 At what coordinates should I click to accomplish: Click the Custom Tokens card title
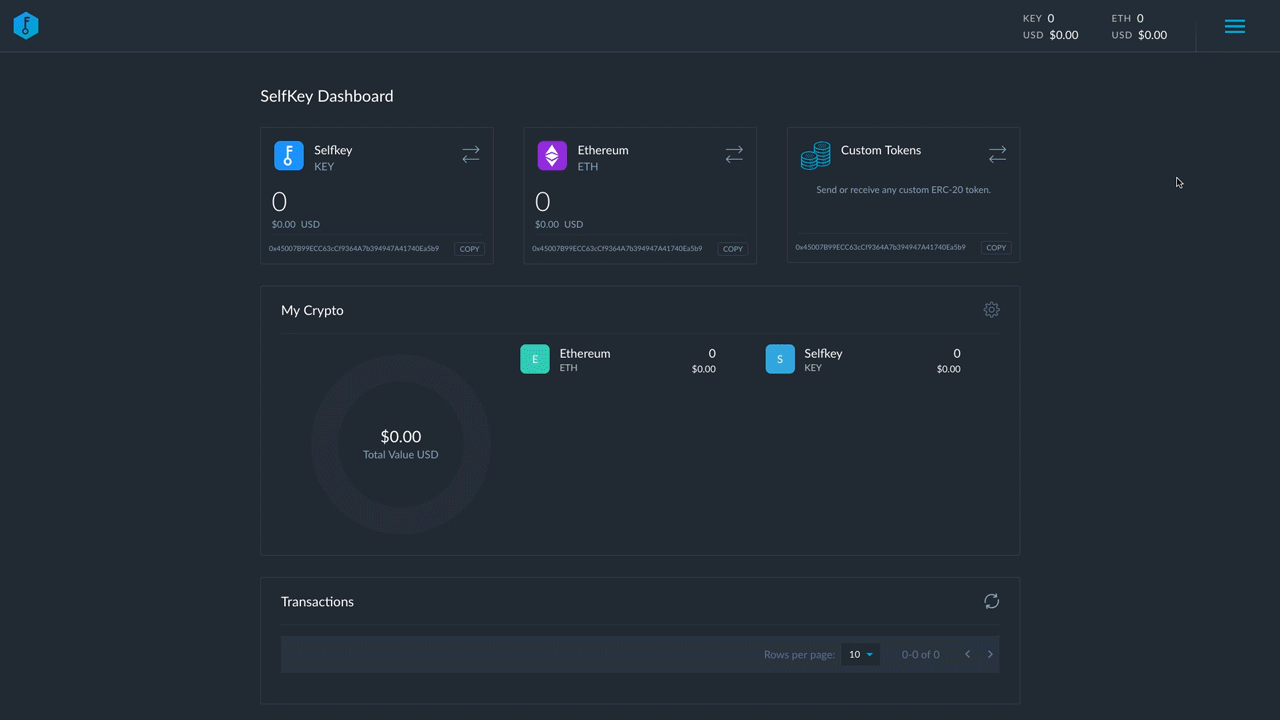[881, 150]
